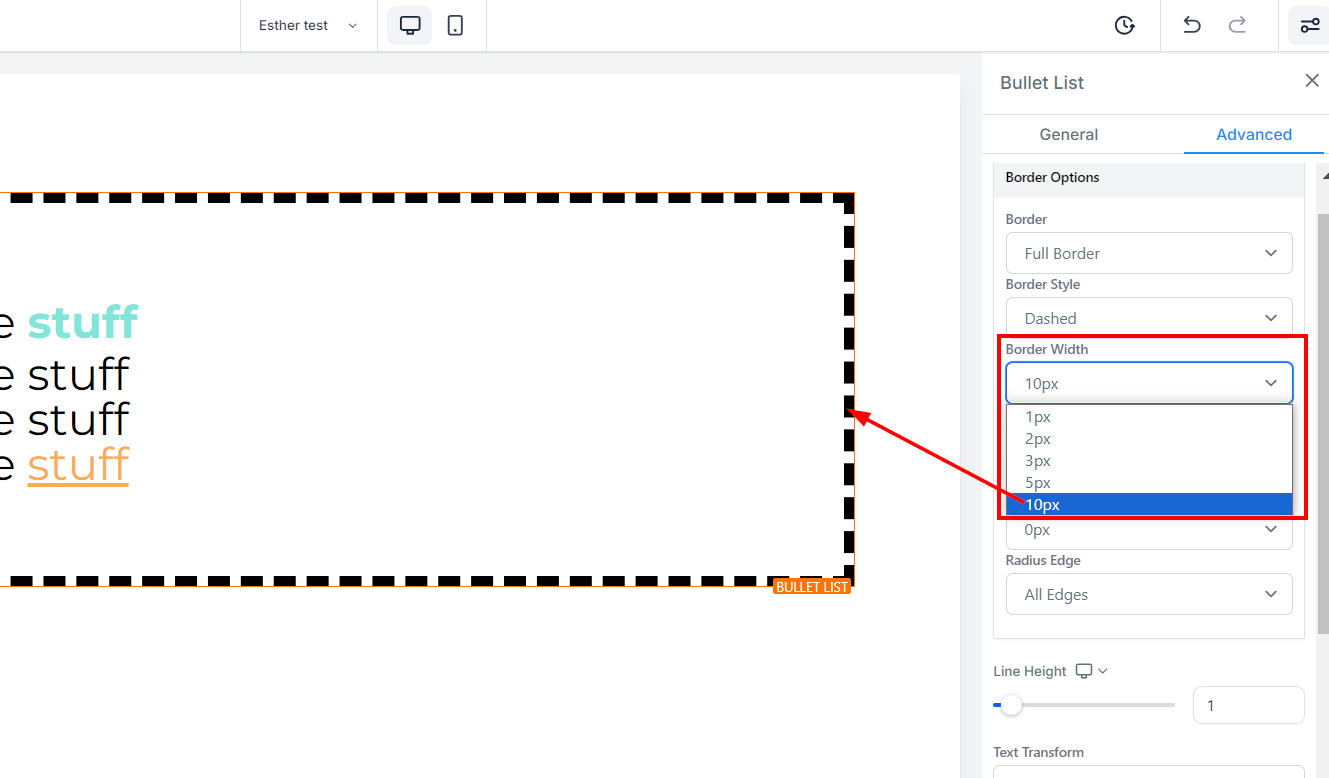Open the Border Style dropdown
Screen dimensions: 1329x778
tap(1148, 318)
